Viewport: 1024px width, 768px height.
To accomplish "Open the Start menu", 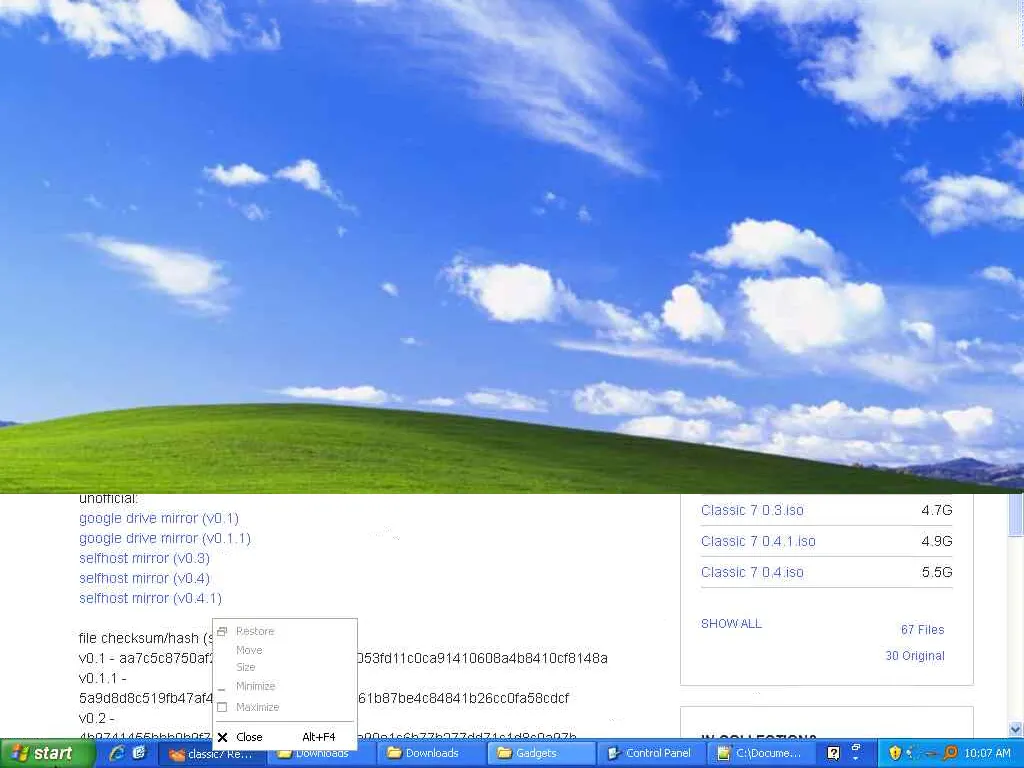I will point(47,754).
